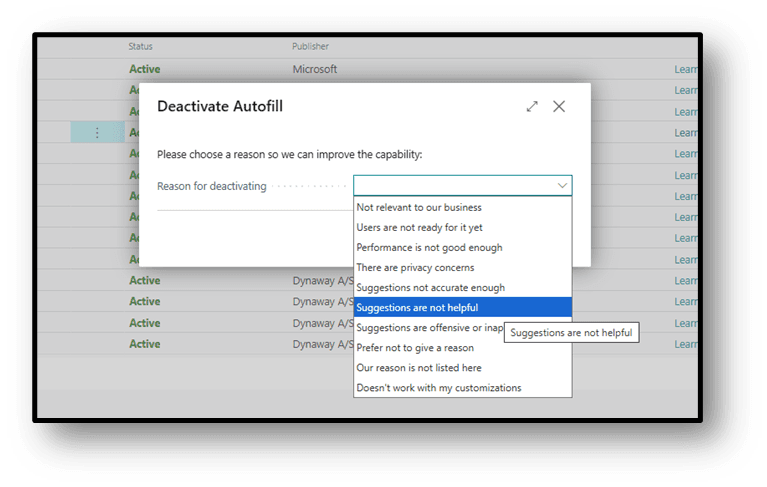Collapse the Reason for deactivating dropdown arrow
The image size is (767, 487).
(562, 186)
